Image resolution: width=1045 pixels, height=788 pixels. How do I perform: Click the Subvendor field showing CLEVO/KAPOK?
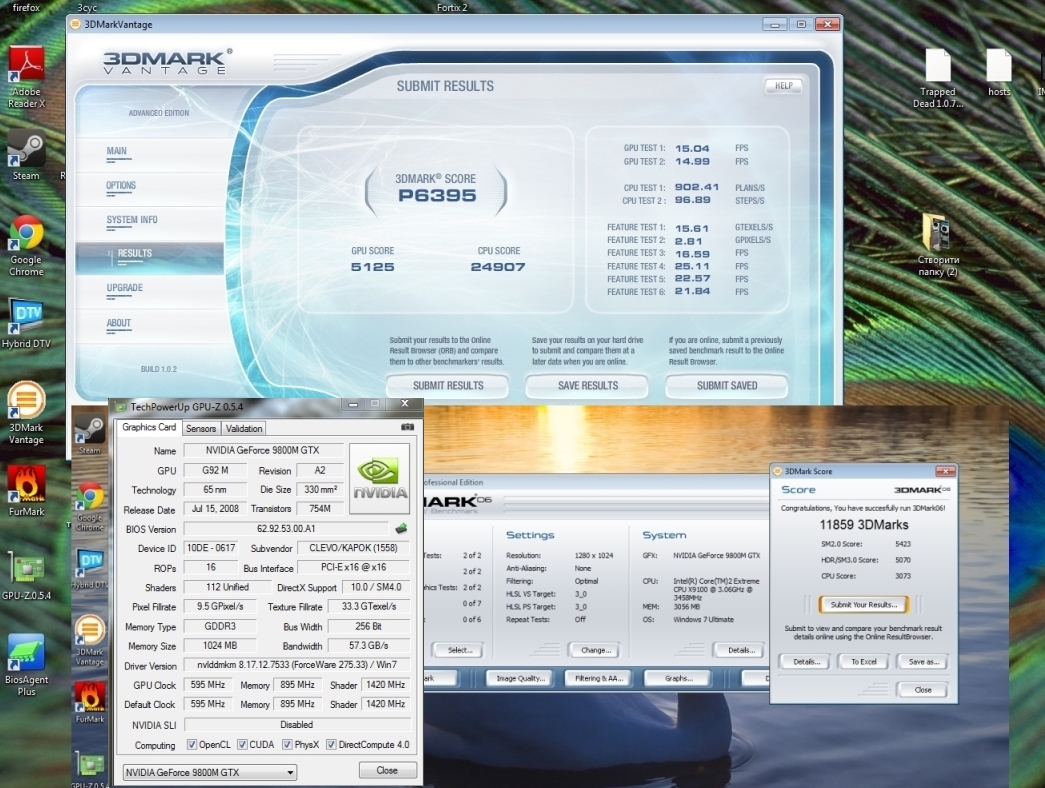click(354, 548)
